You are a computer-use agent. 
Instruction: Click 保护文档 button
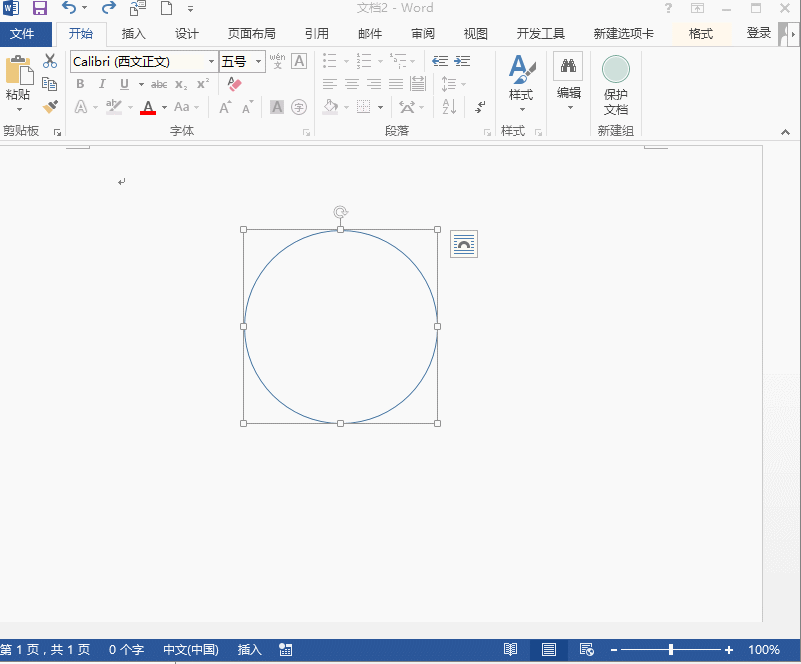coord(616,85)
